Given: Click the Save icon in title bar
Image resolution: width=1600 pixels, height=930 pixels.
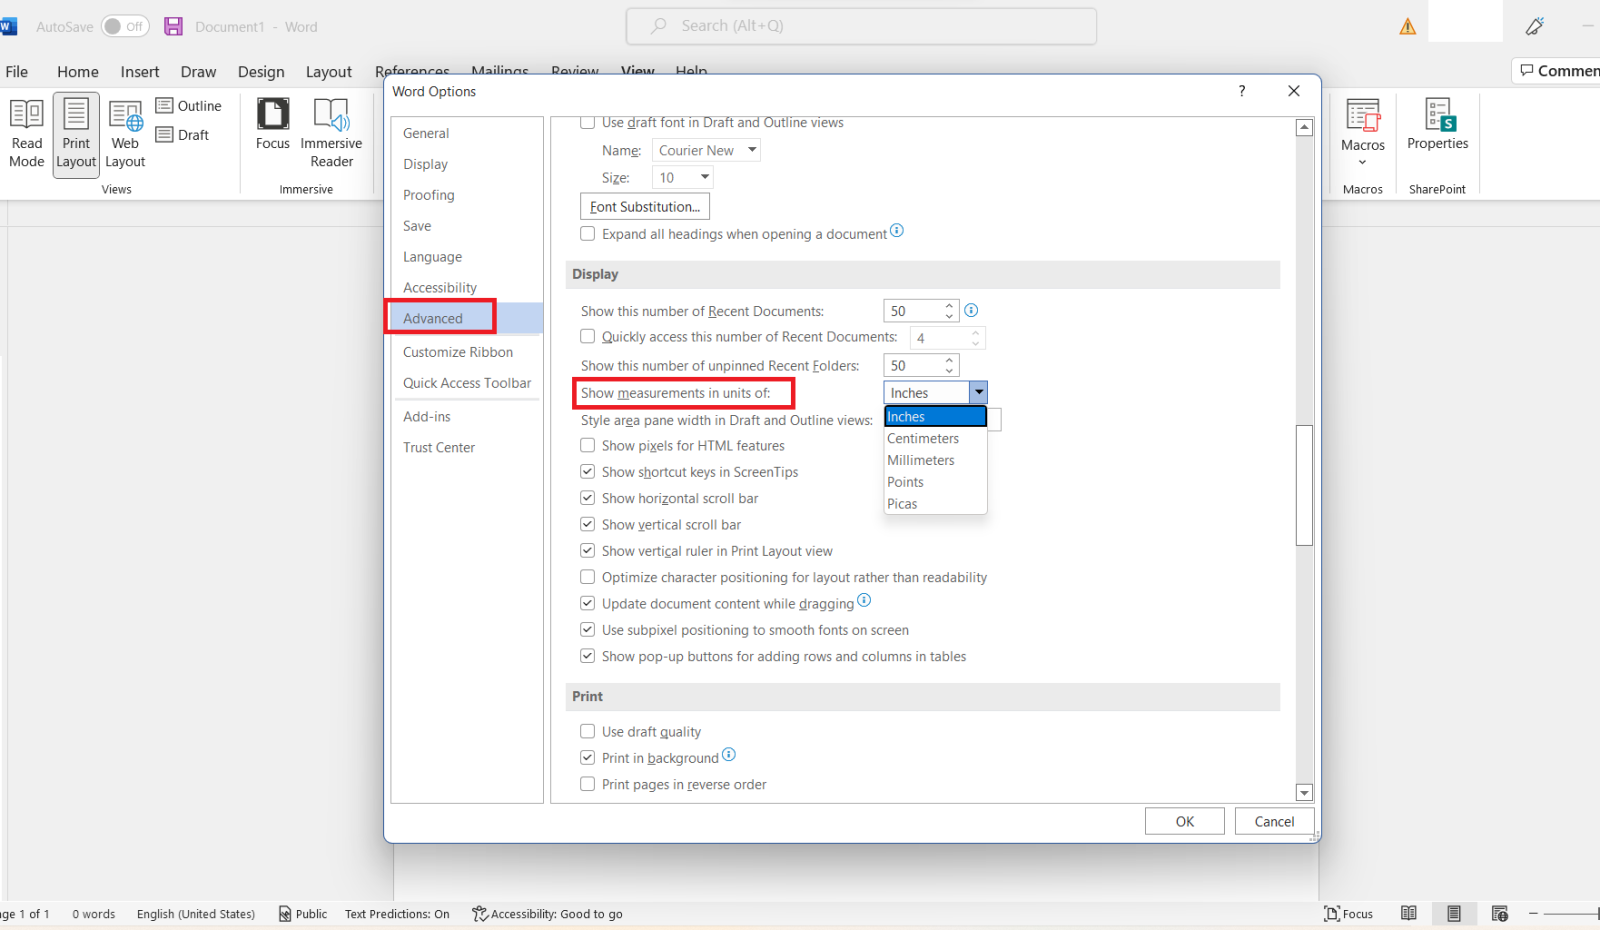Looking at the screenshot, I should [x=173, y=27].
